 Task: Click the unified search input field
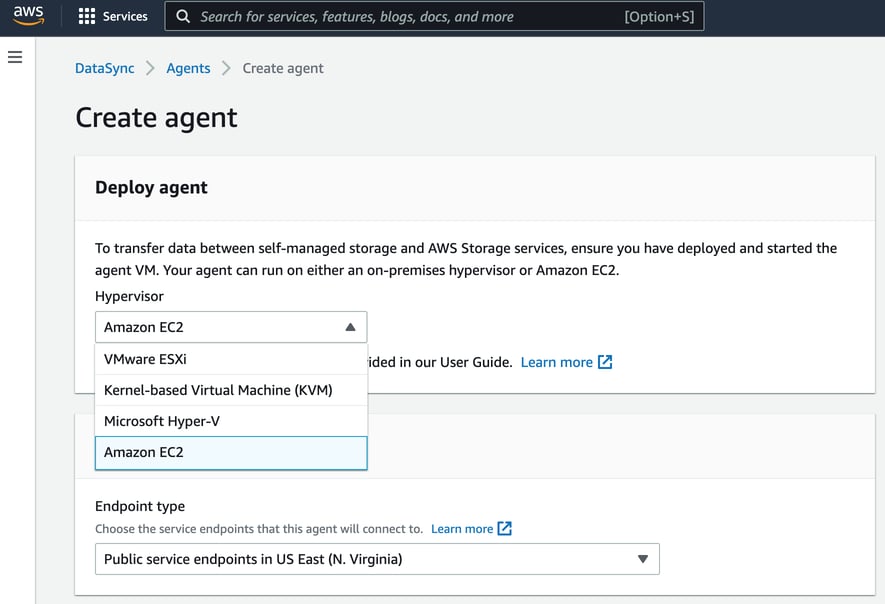(400, 16)
